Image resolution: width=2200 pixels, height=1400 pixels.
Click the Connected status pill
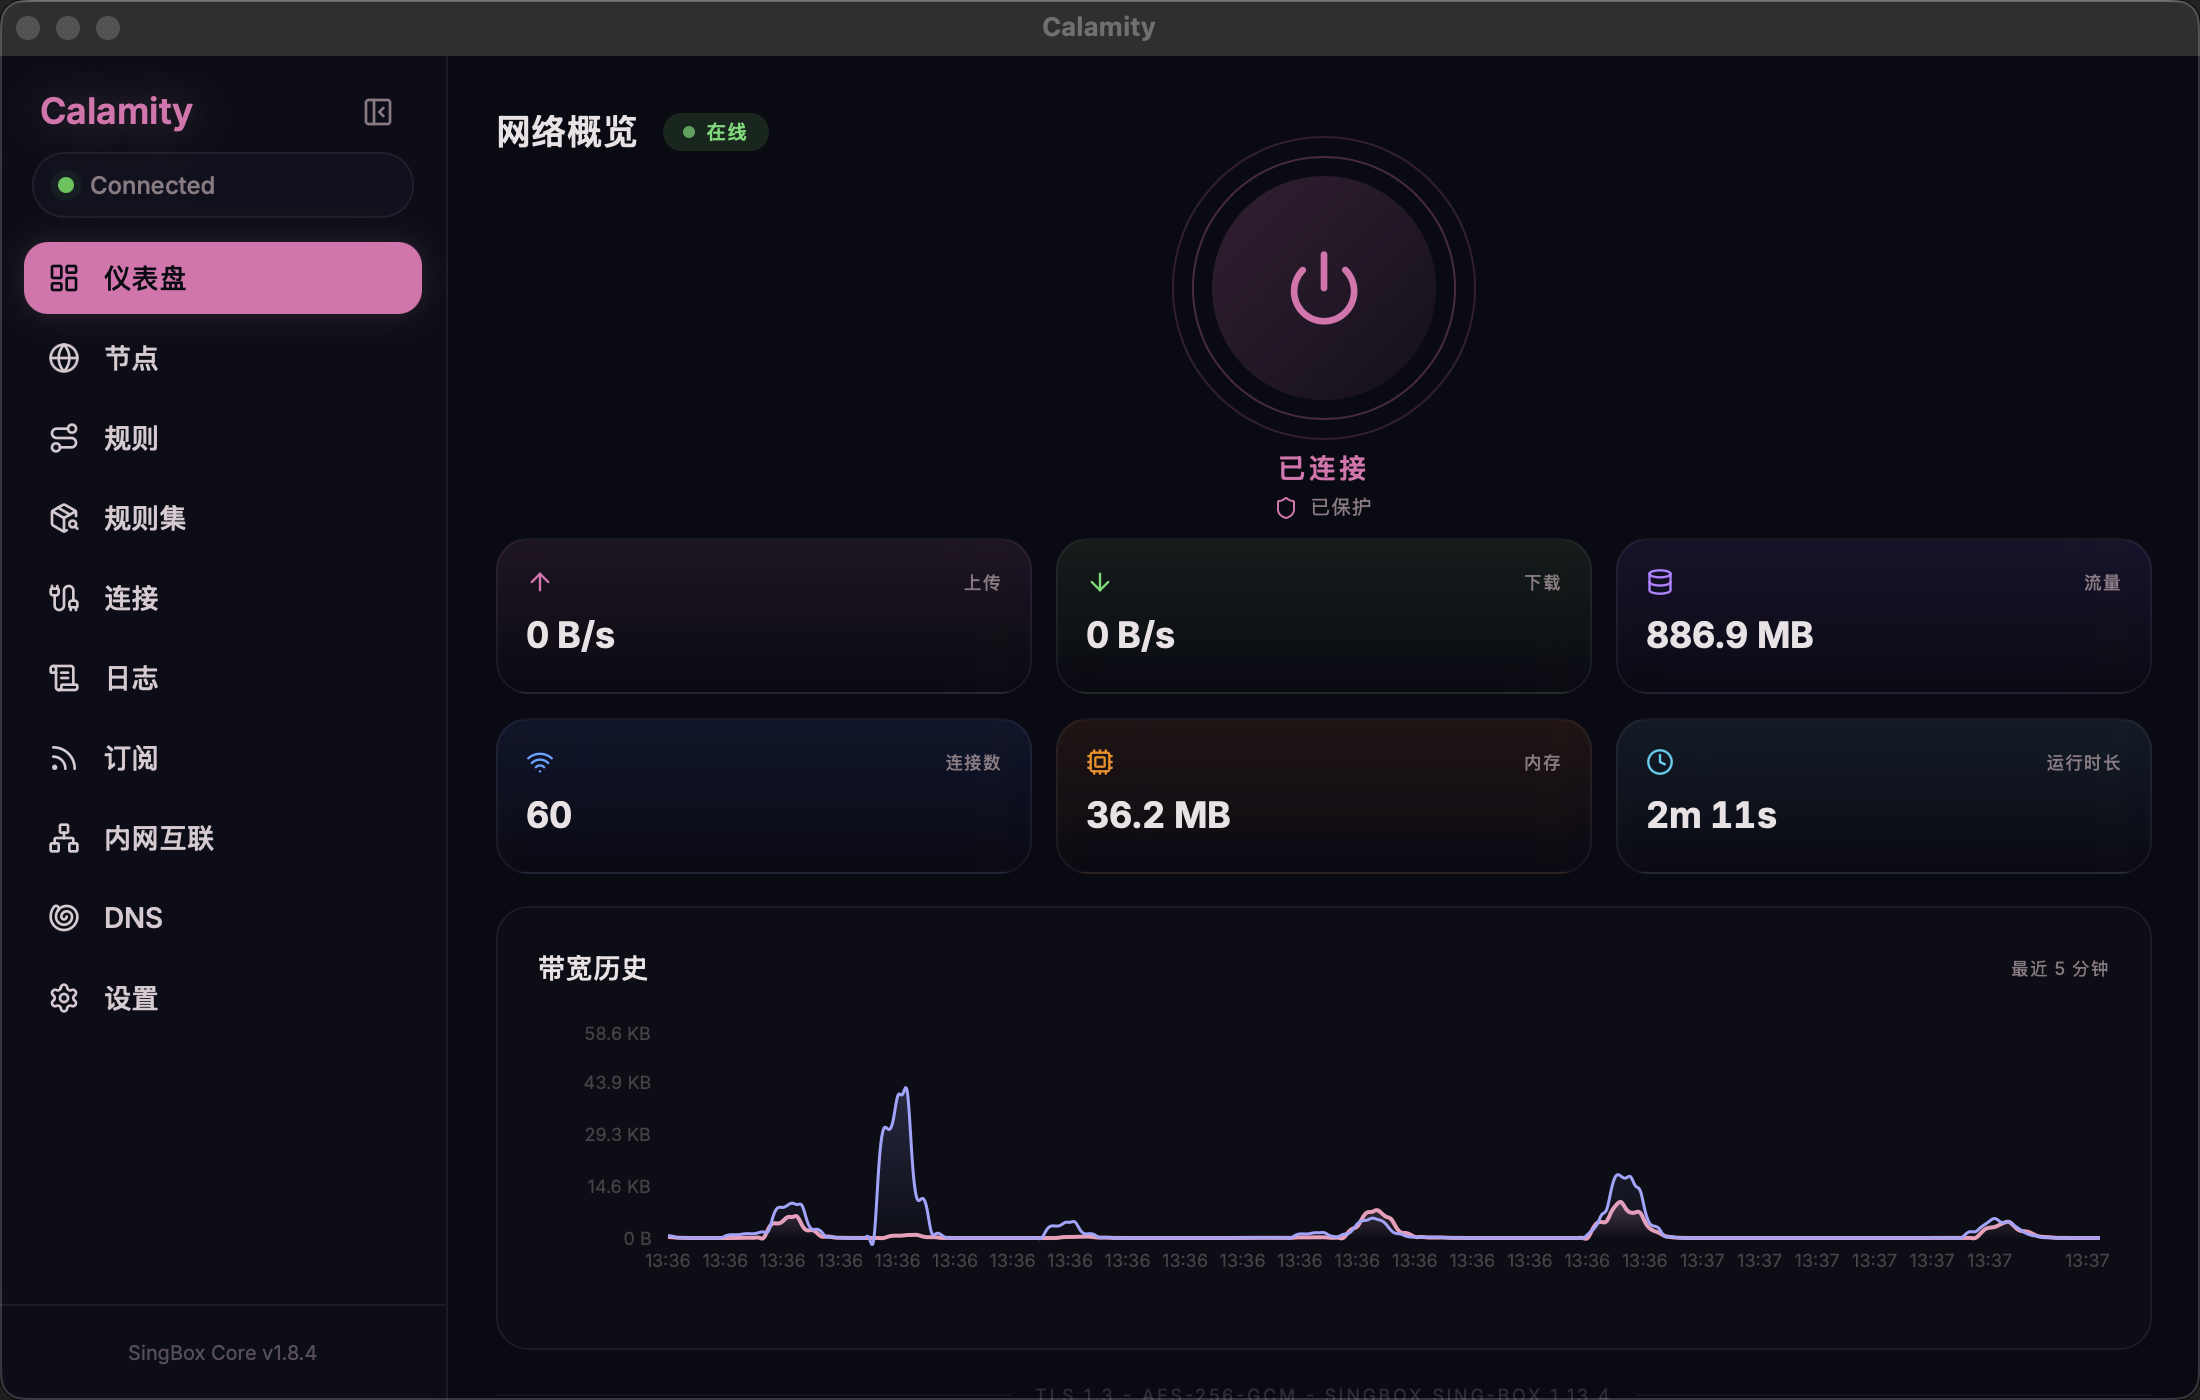click(x=222, y=185)
